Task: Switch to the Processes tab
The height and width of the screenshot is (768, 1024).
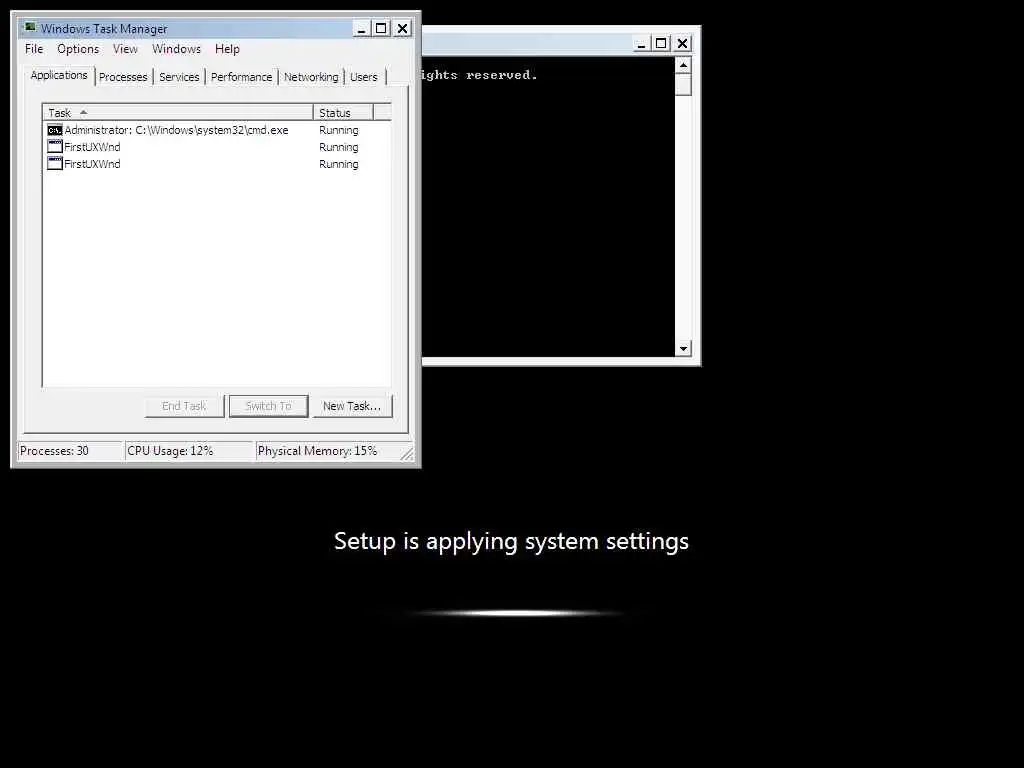Action: coord(123,77)
